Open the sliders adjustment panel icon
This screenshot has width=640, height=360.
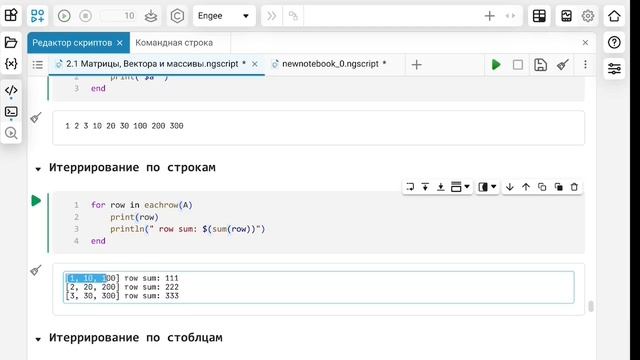point(614,68)
